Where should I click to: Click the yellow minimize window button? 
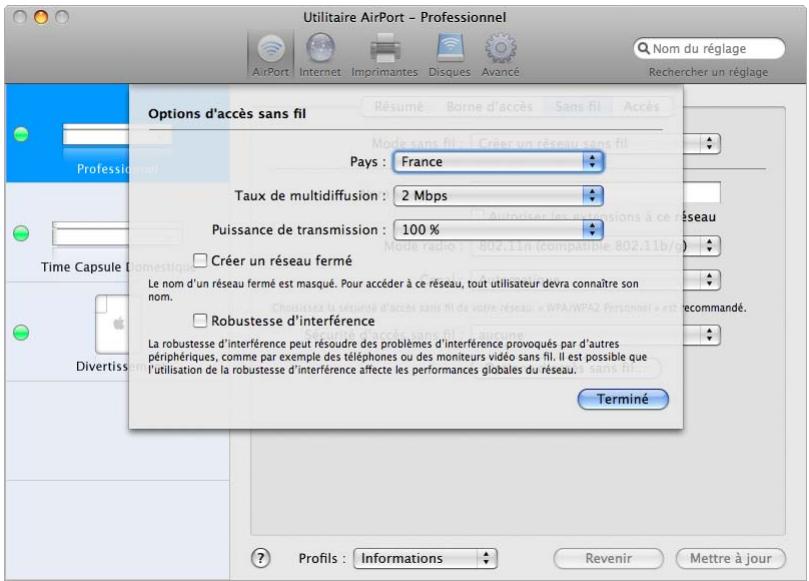41,18
